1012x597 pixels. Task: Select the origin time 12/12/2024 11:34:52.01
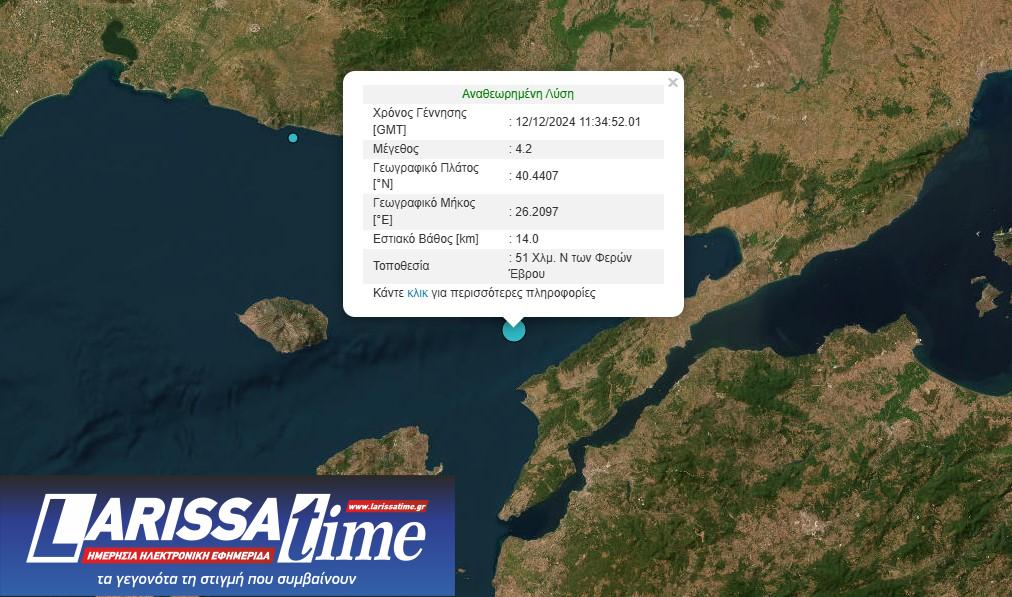click(x=578, y=122)
